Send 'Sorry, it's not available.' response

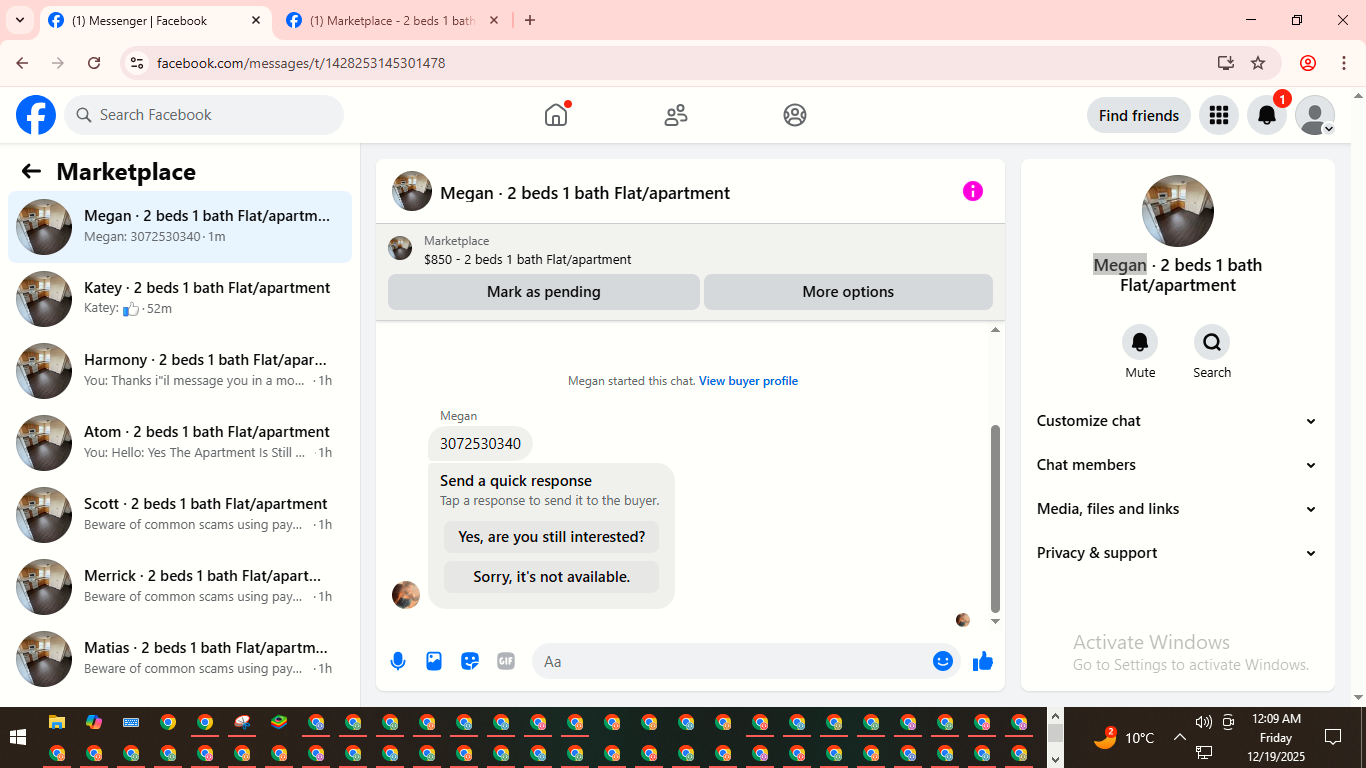tap(552, 577)
